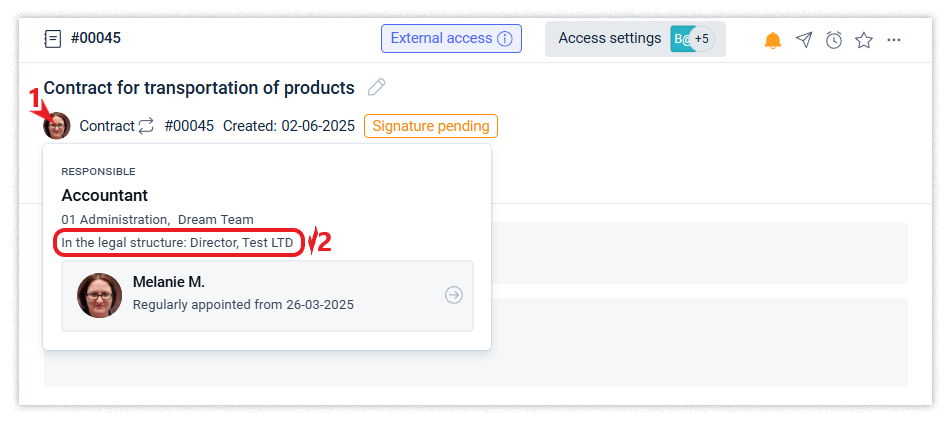Click the document icon beside #00045
Image resolution: width=950 pixels, height=423 pixels.
click(53, 39)
